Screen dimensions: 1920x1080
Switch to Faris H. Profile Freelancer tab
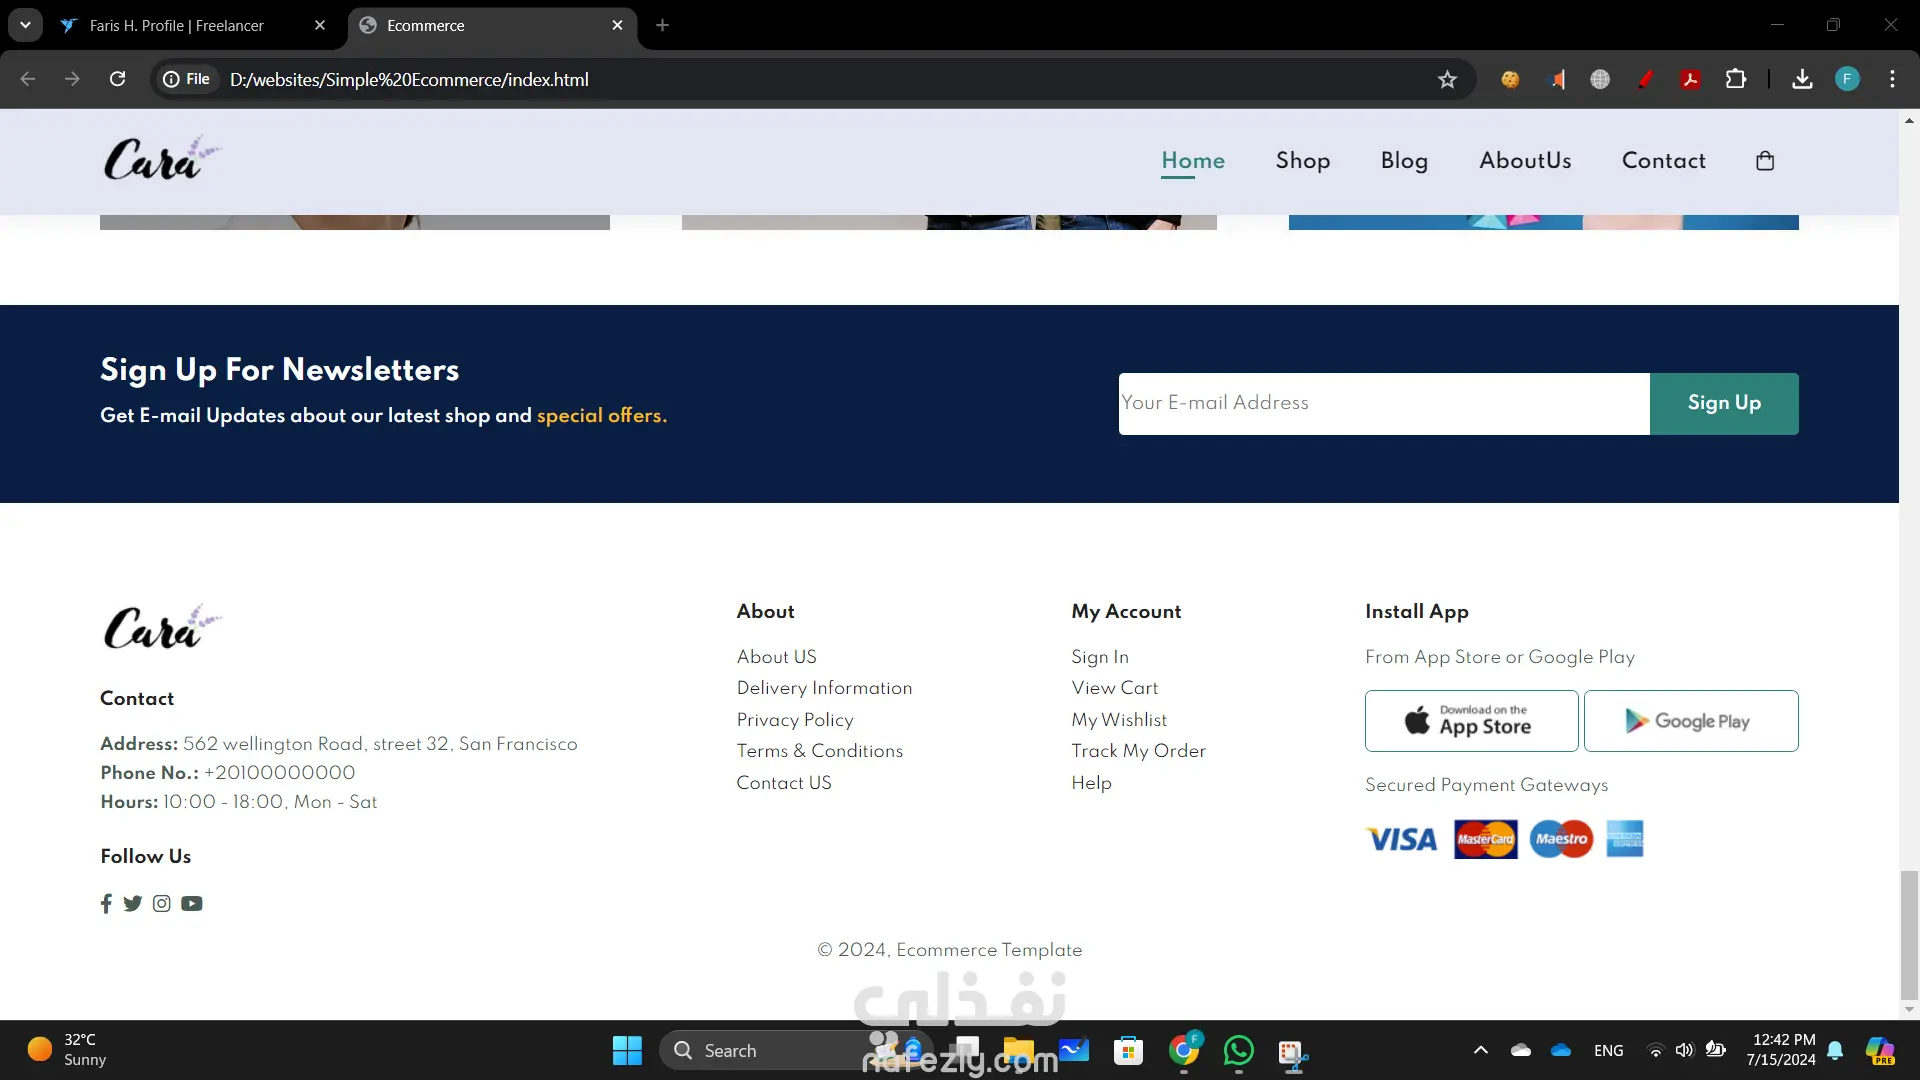click(x=177, y=25)
